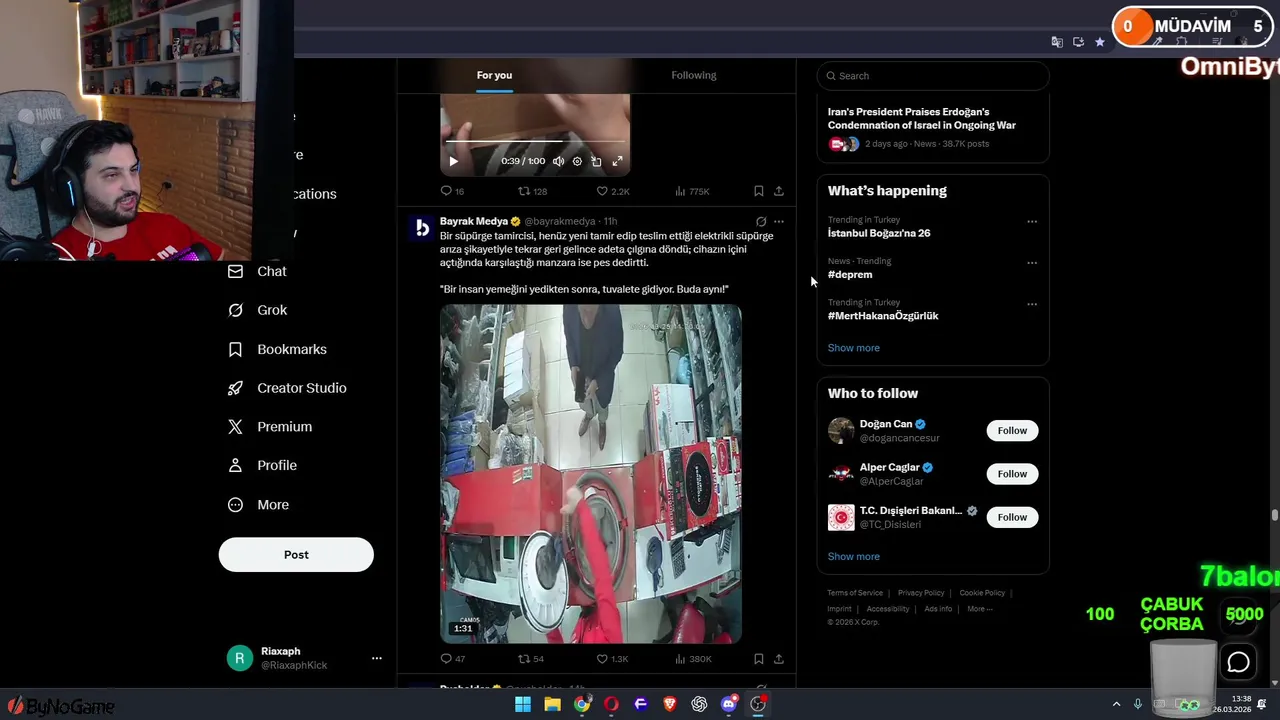
Task: Bookmark the Bayrak Medya post
Action: click(x=758, y=659)
